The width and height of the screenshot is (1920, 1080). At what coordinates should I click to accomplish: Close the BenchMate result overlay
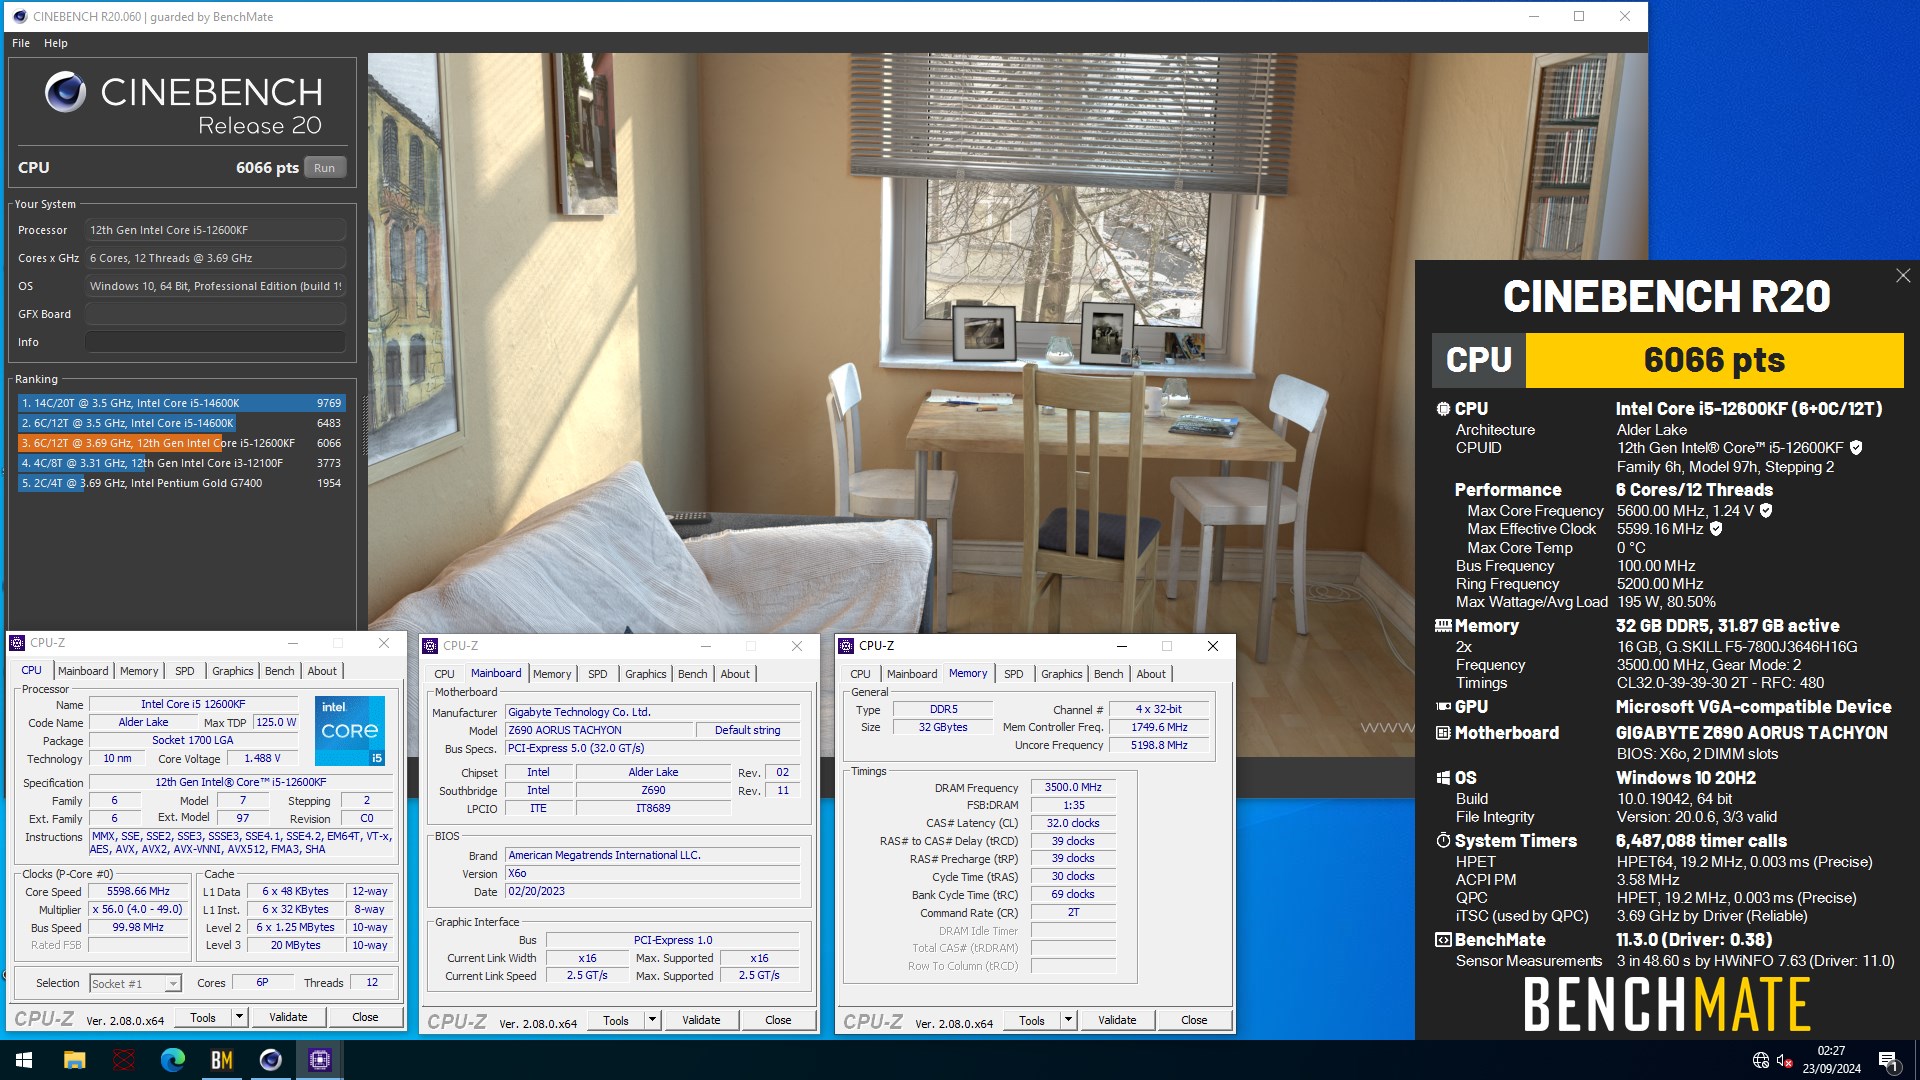(1903, 276)
